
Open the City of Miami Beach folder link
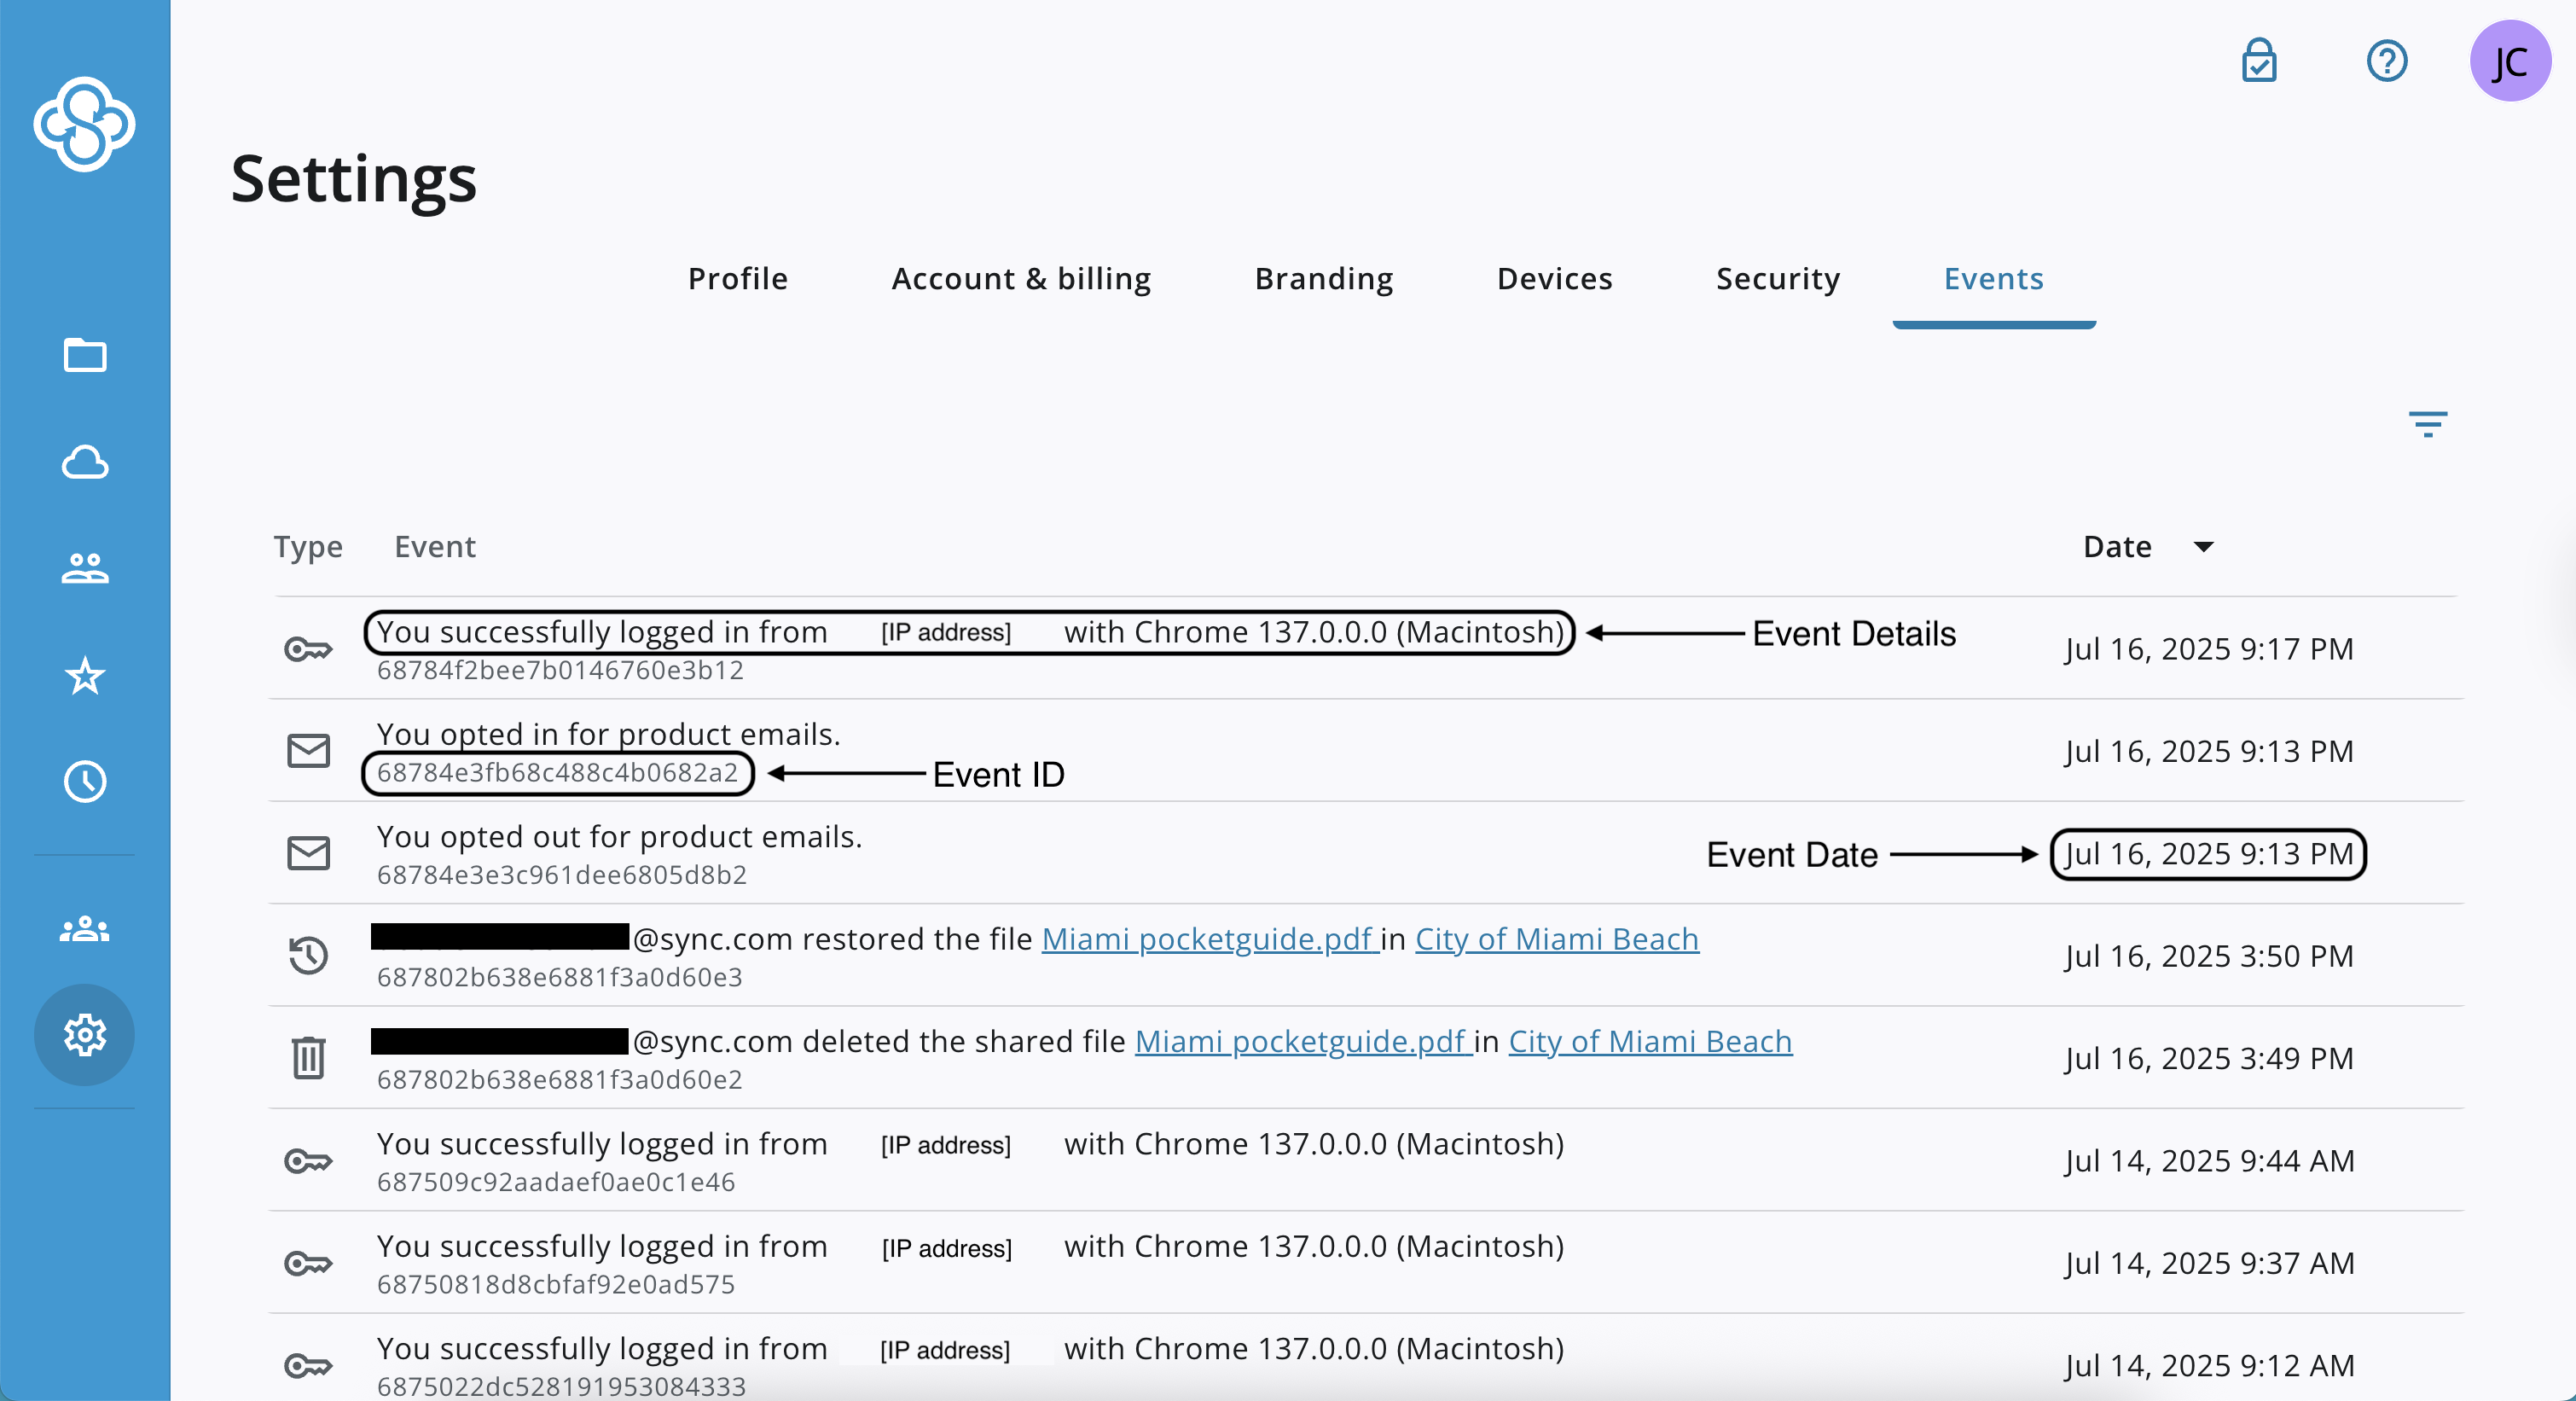coord(1556,939)
